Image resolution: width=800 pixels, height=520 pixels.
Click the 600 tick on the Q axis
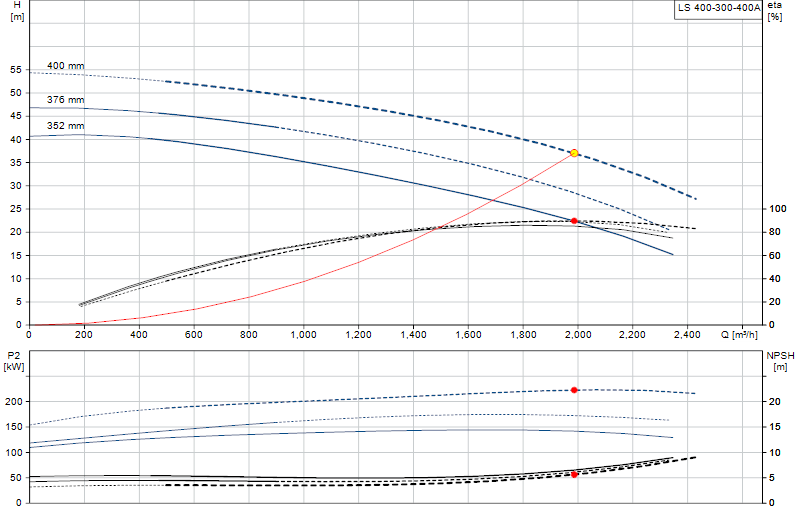click(x=194, y=335)
